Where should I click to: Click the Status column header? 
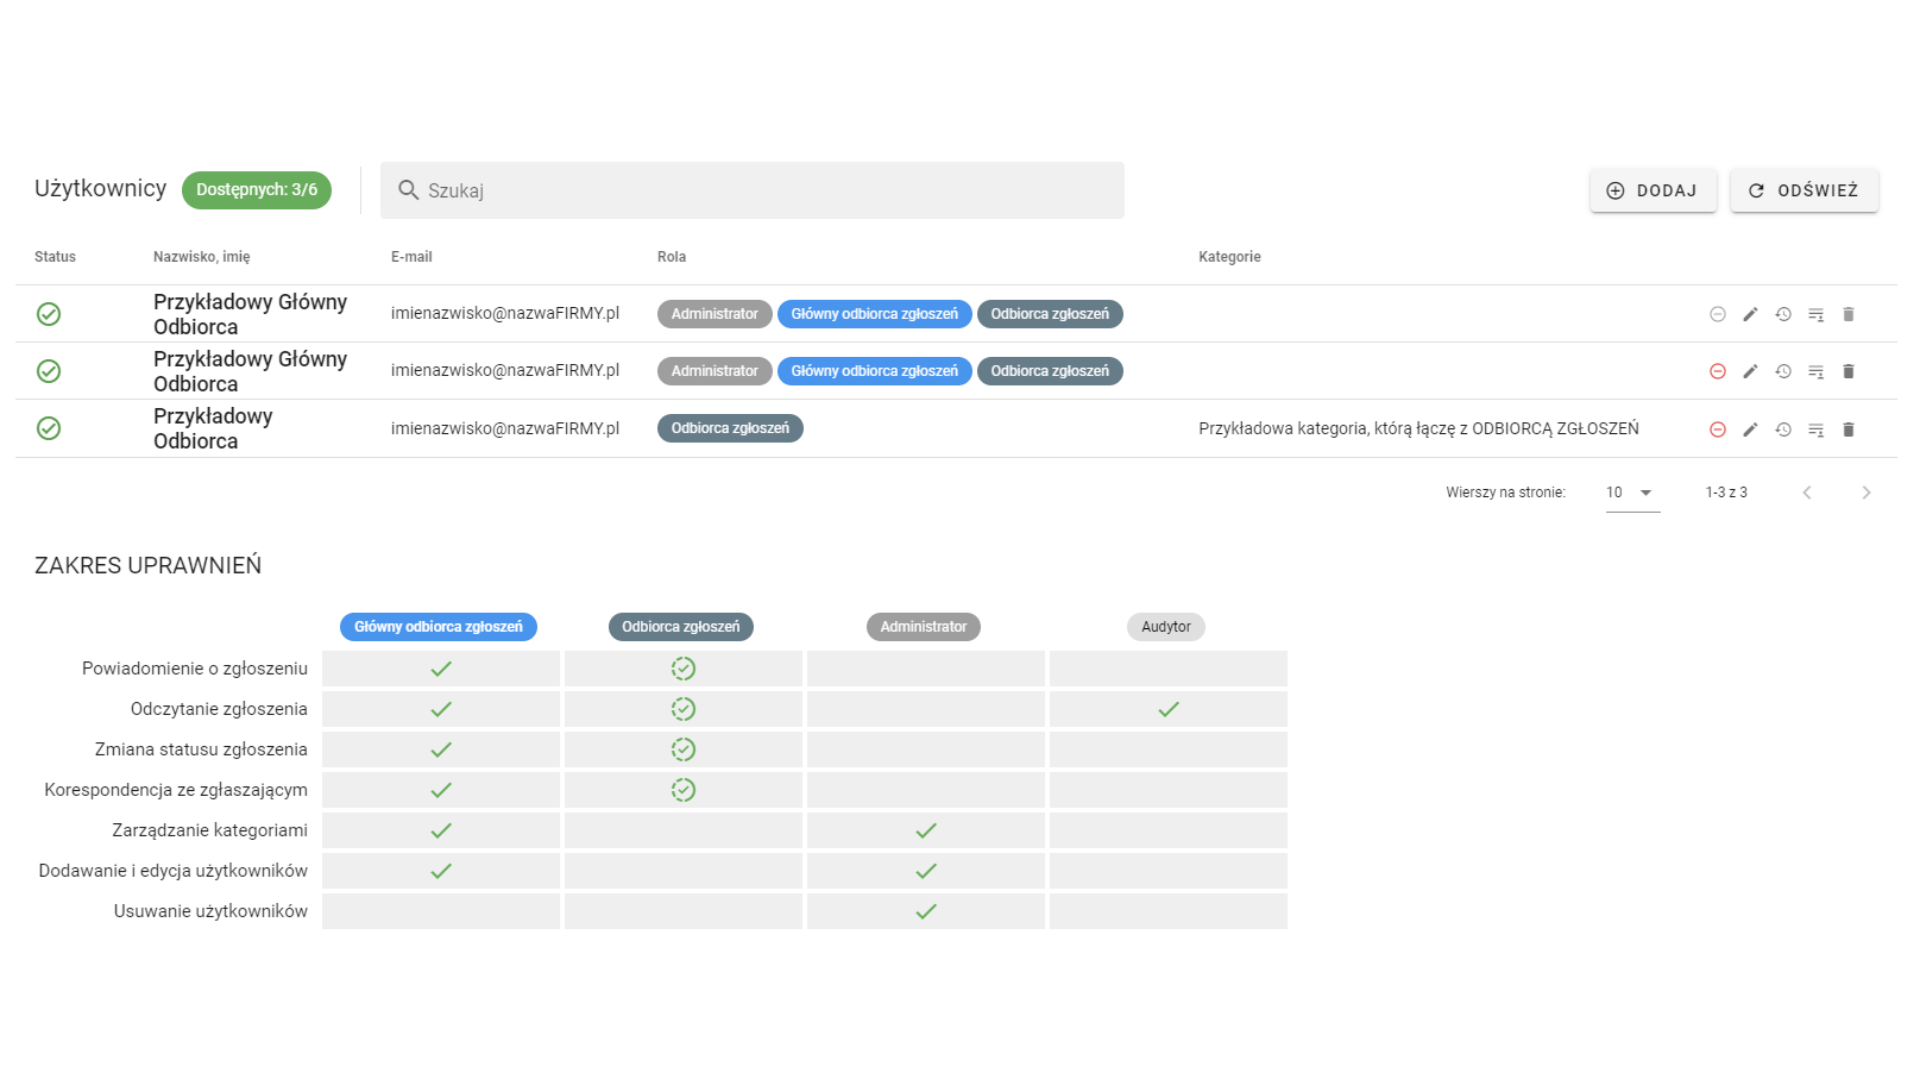point(55,257)
